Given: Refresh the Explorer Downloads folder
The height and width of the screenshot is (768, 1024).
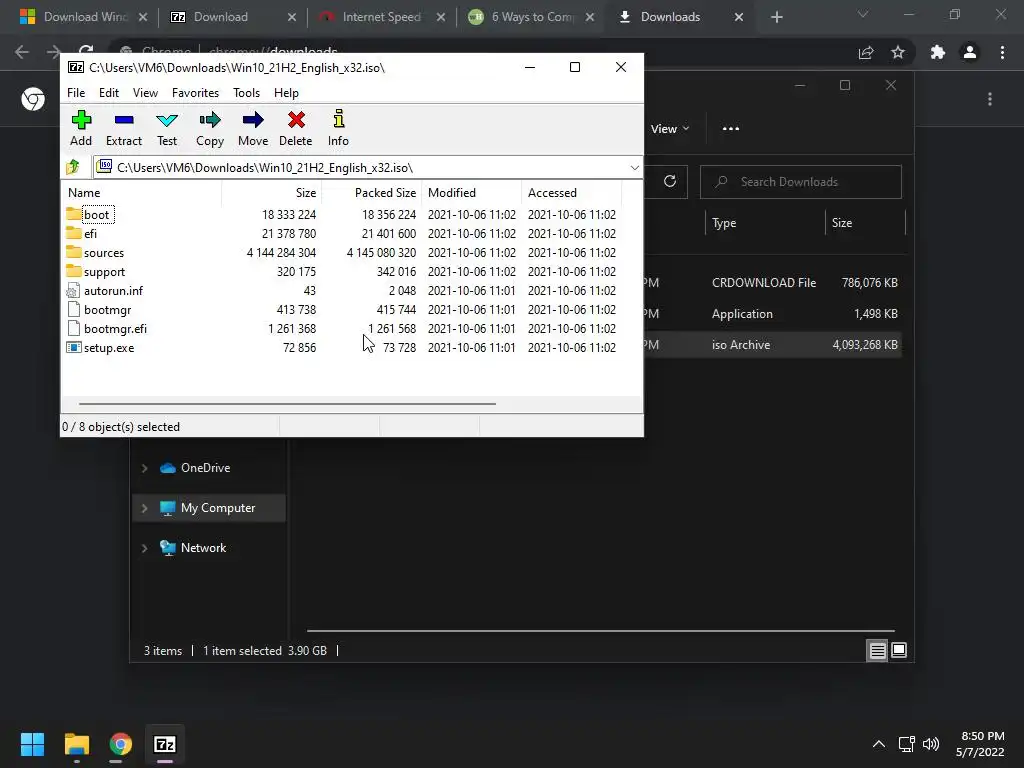Looking at the screenshot, I should click(x=669, y=181).
